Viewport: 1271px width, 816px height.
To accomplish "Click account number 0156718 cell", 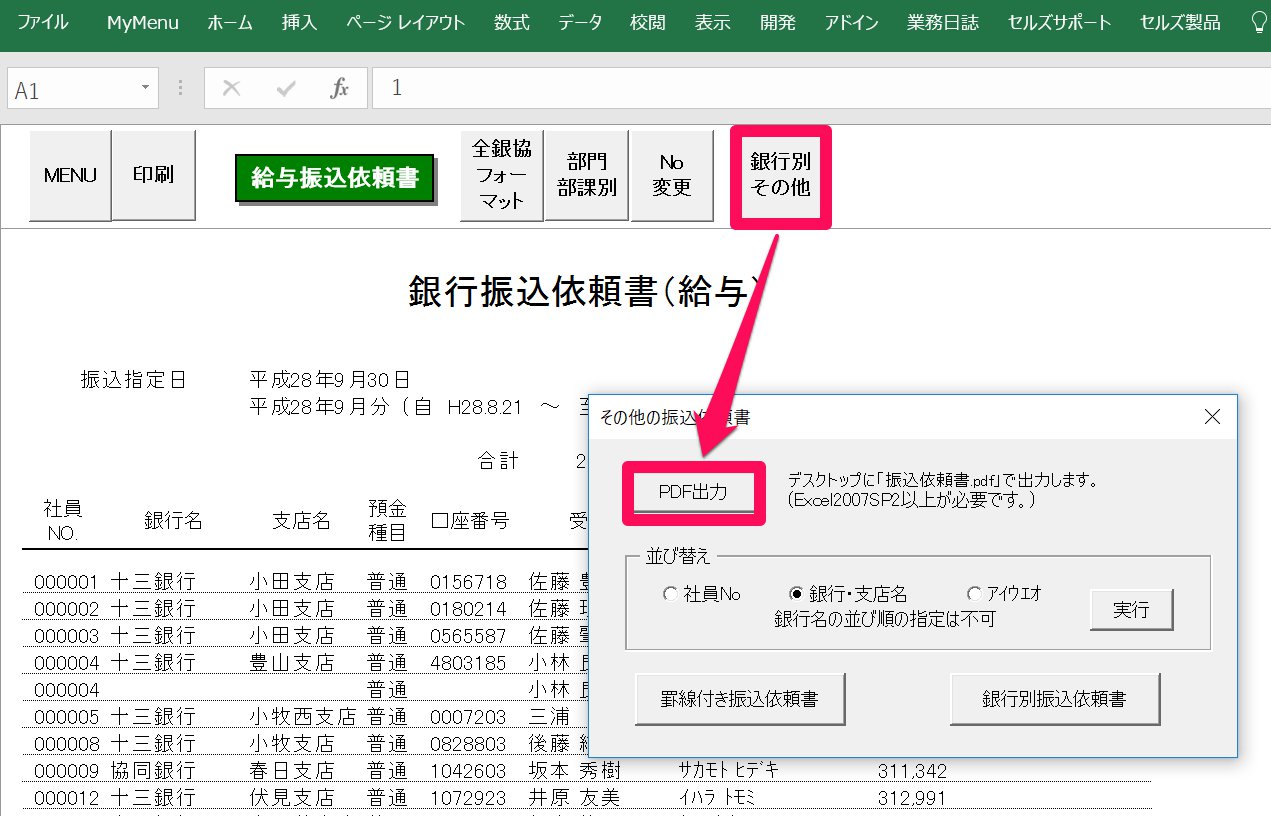I will pyautogui.click(x=469, y=582).
